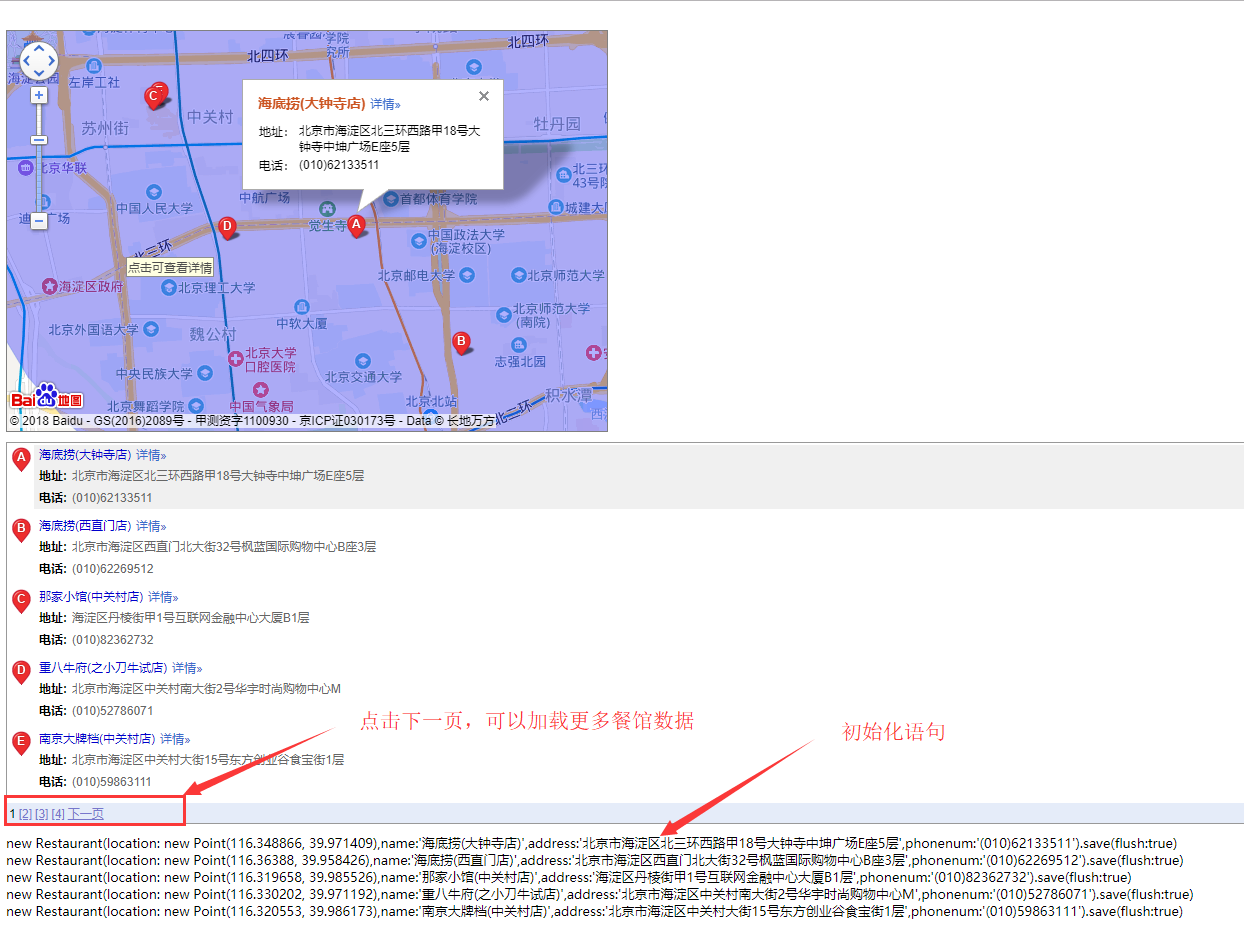Close the 海底捞 info popup on the map

(x=484, y=96)
